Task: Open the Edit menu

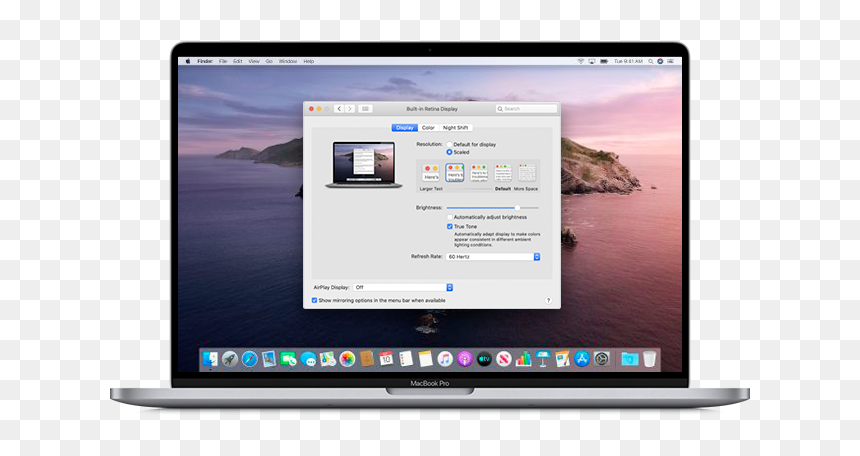Action: (x=237, y=61)
